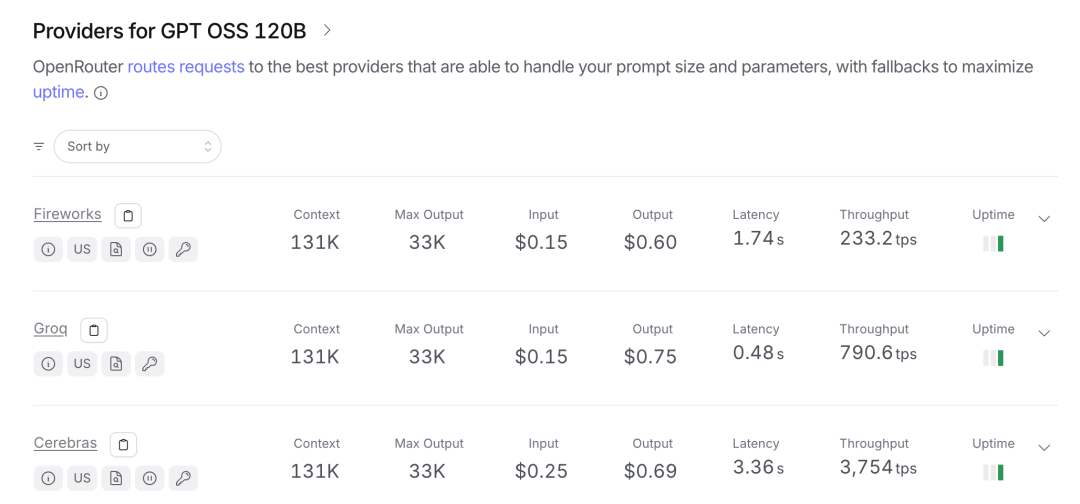Follow the uptime hyperlink in the description
Viewport: 1080px width, 504px height.
(59, 92)
